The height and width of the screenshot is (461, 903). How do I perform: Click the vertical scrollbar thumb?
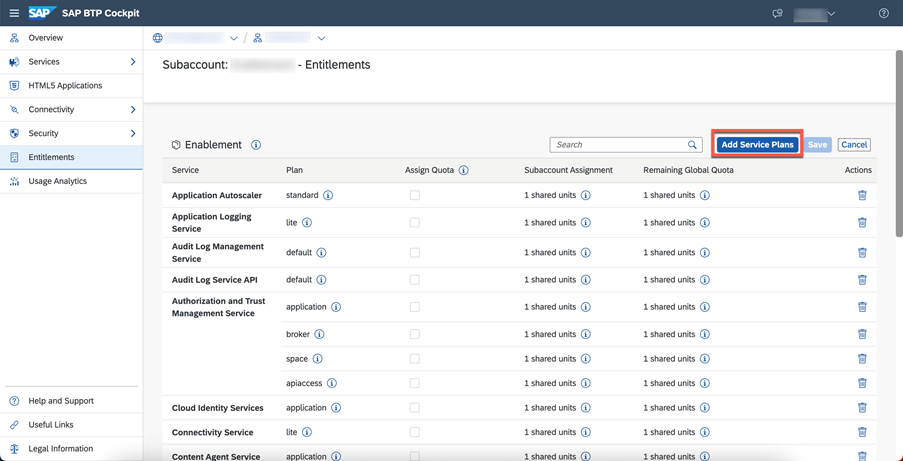[899, 143]
